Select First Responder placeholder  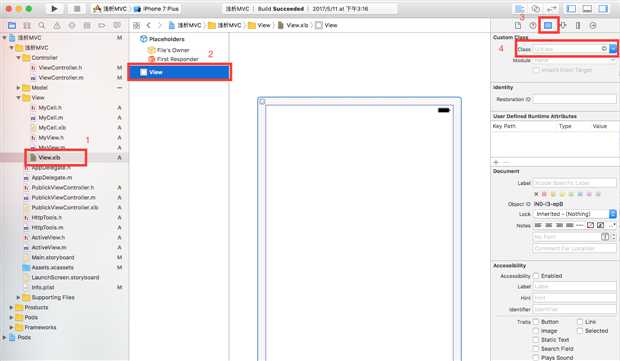[173, 59]
